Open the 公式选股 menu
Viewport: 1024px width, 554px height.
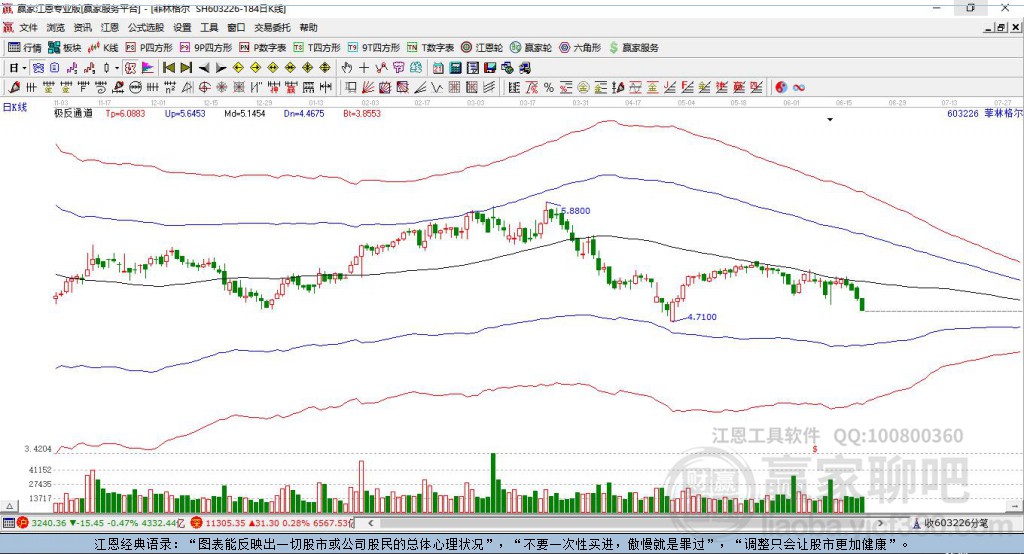point(146,27)
